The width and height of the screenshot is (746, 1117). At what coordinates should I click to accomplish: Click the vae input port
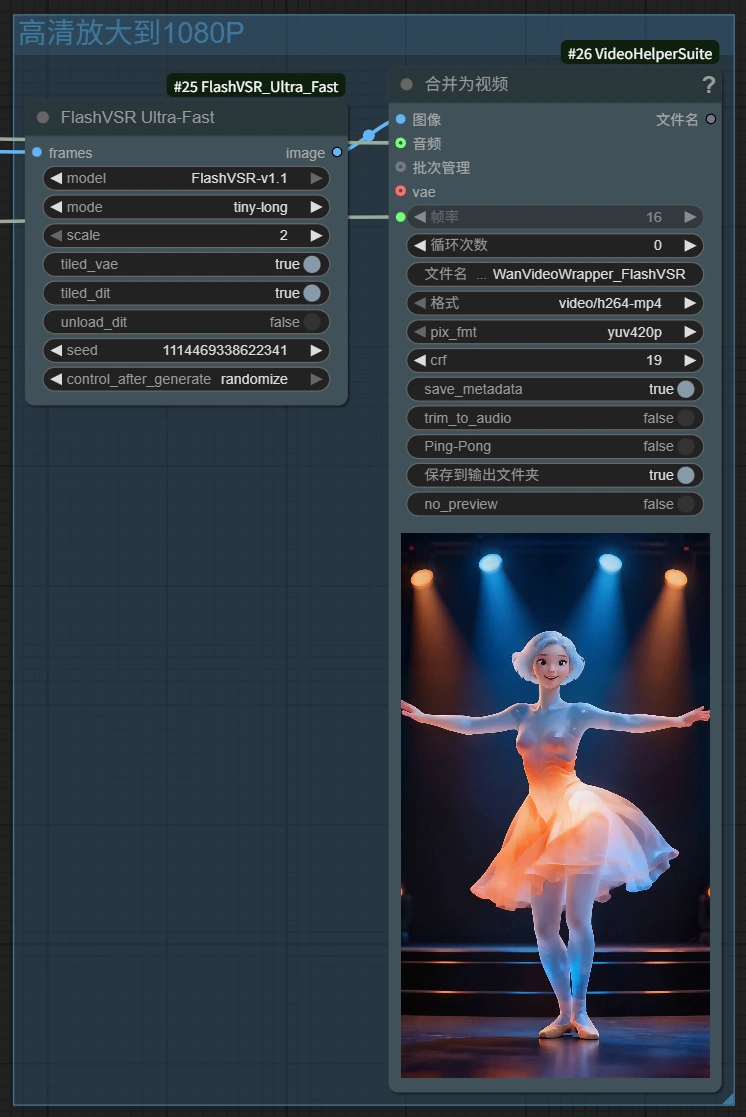[x=401, y=191]
